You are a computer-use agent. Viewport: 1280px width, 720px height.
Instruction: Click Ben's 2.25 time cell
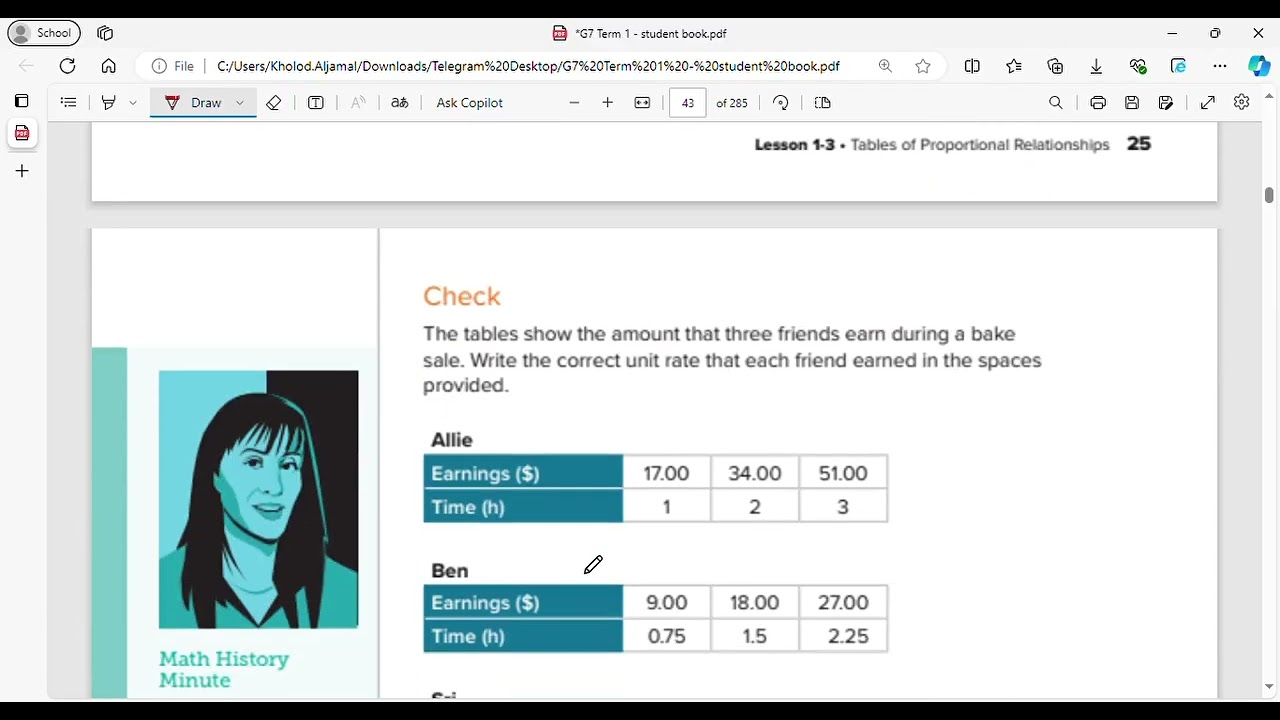coord(843,636)
